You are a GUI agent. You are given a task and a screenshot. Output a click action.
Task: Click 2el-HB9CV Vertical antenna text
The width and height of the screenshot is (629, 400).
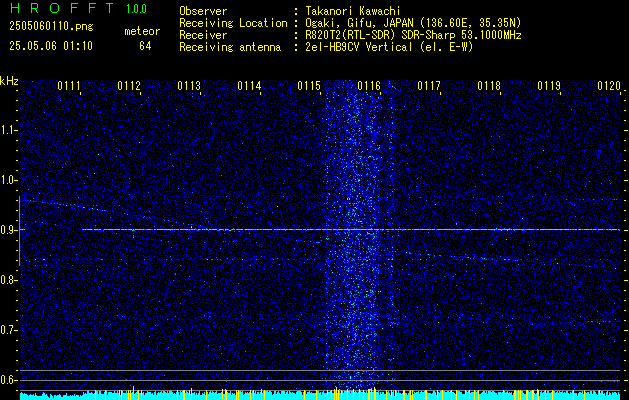click(389, 47)
